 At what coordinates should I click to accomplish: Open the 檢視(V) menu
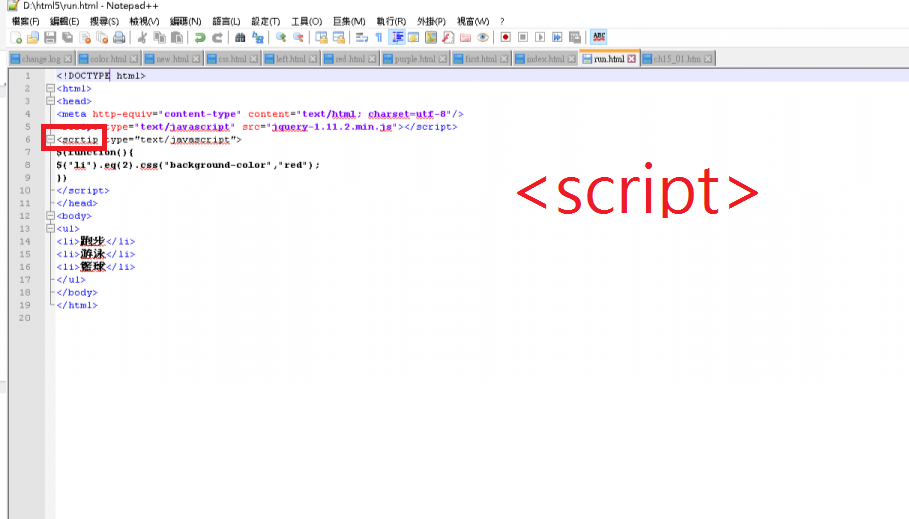144,21
